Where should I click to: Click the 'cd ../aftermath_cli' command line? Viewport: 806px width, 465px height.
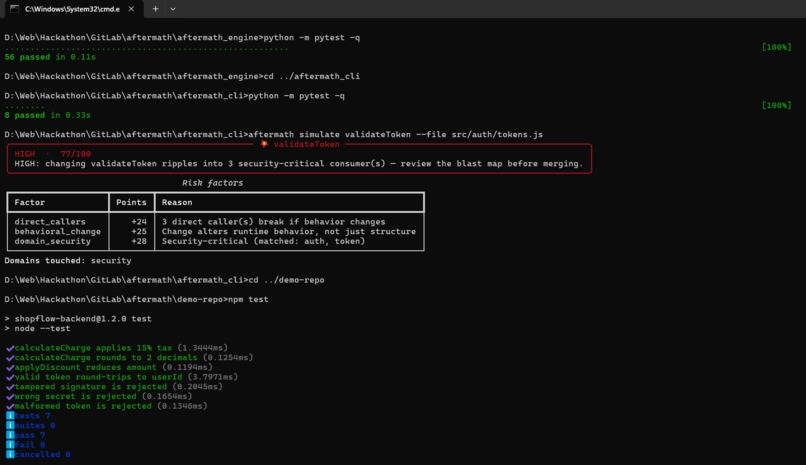[x=182, y=77]
